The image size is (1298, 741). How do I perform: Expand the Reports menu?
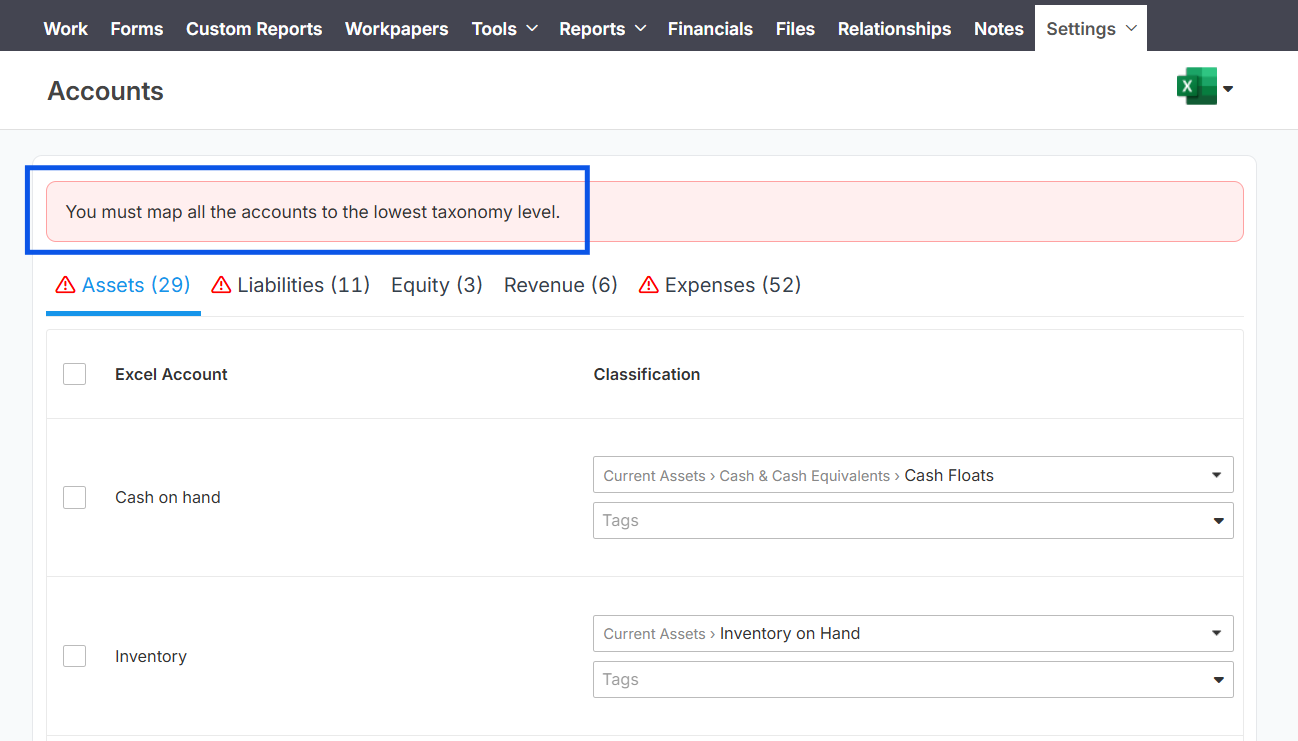click(602, 29)
